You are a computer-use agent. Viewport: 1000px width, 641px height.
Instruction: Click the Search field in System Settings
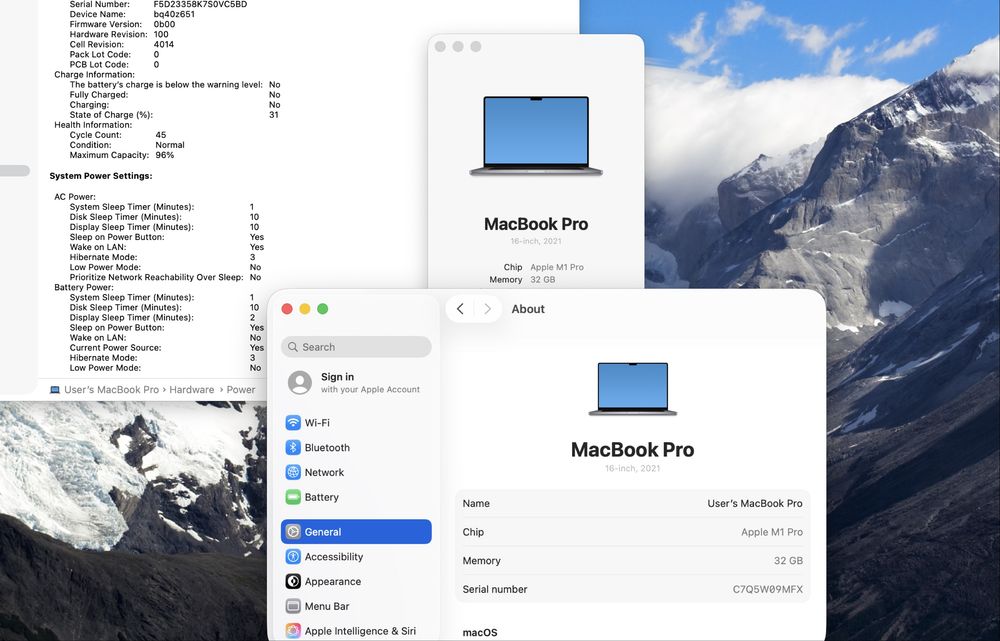pyautogui.click(x=356, y=347)
